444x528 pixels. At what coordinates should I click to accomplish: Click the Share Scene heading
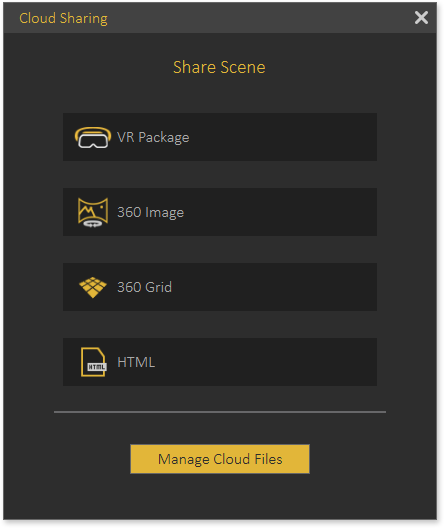point(219,67)
